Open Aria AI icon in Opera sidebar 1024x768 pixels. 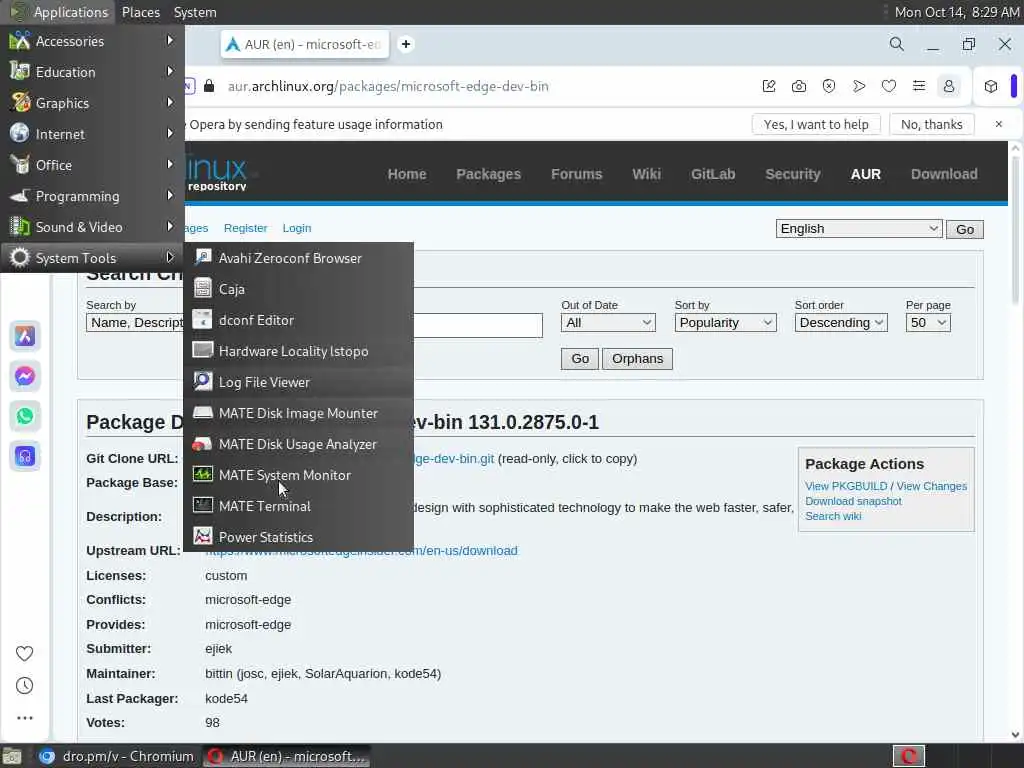click(25, 336)
